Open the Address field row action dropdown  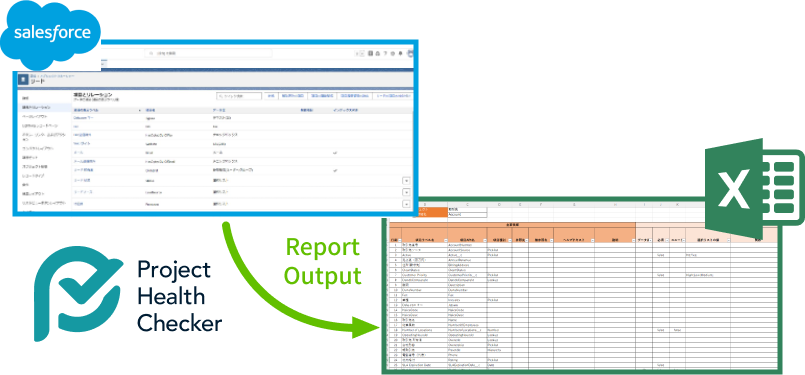click(406, 204)
